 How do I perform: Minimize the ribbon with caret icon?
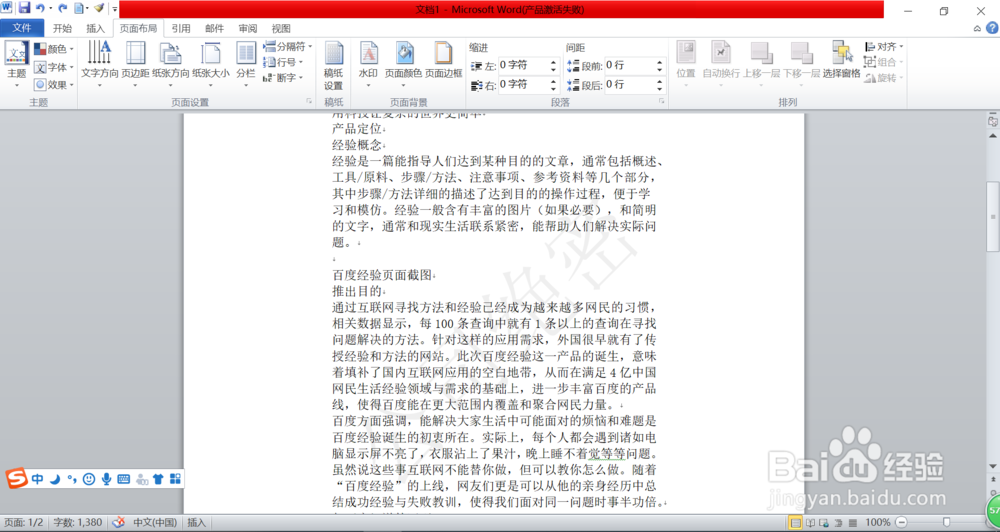(977, 28)
